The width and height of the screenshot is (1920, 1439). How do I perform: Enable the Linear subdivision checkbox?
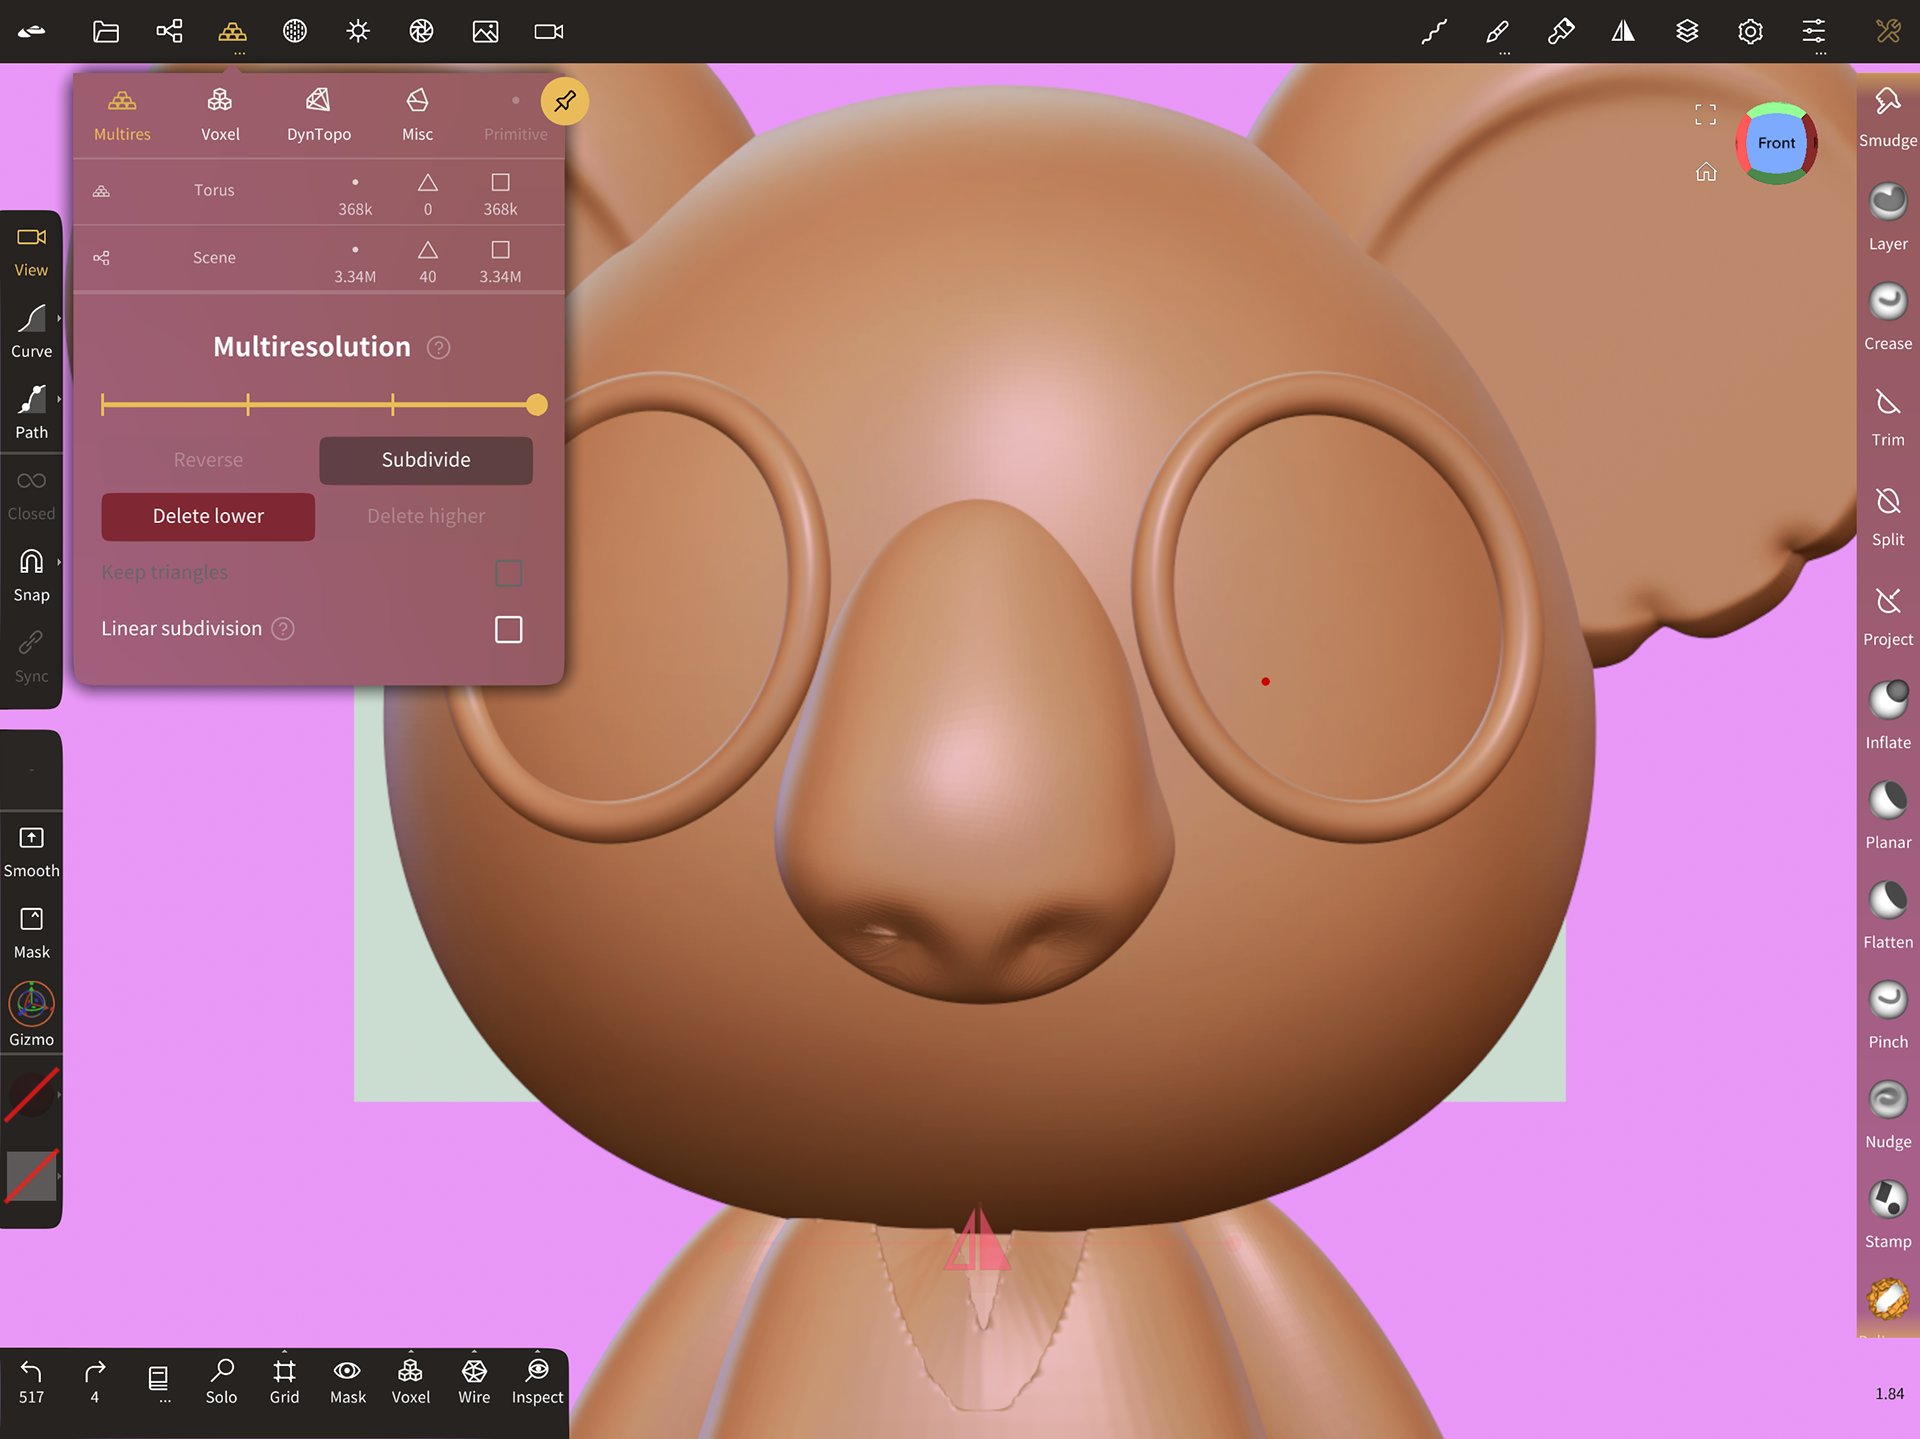pyautogui.click(x=508, y=629)
